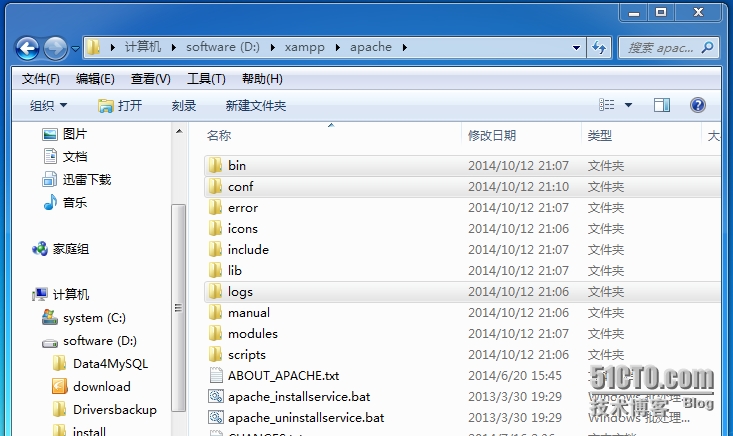Click the 刻录 toolbar button
This screenshot has height=436, width=733.
(184, 106)
